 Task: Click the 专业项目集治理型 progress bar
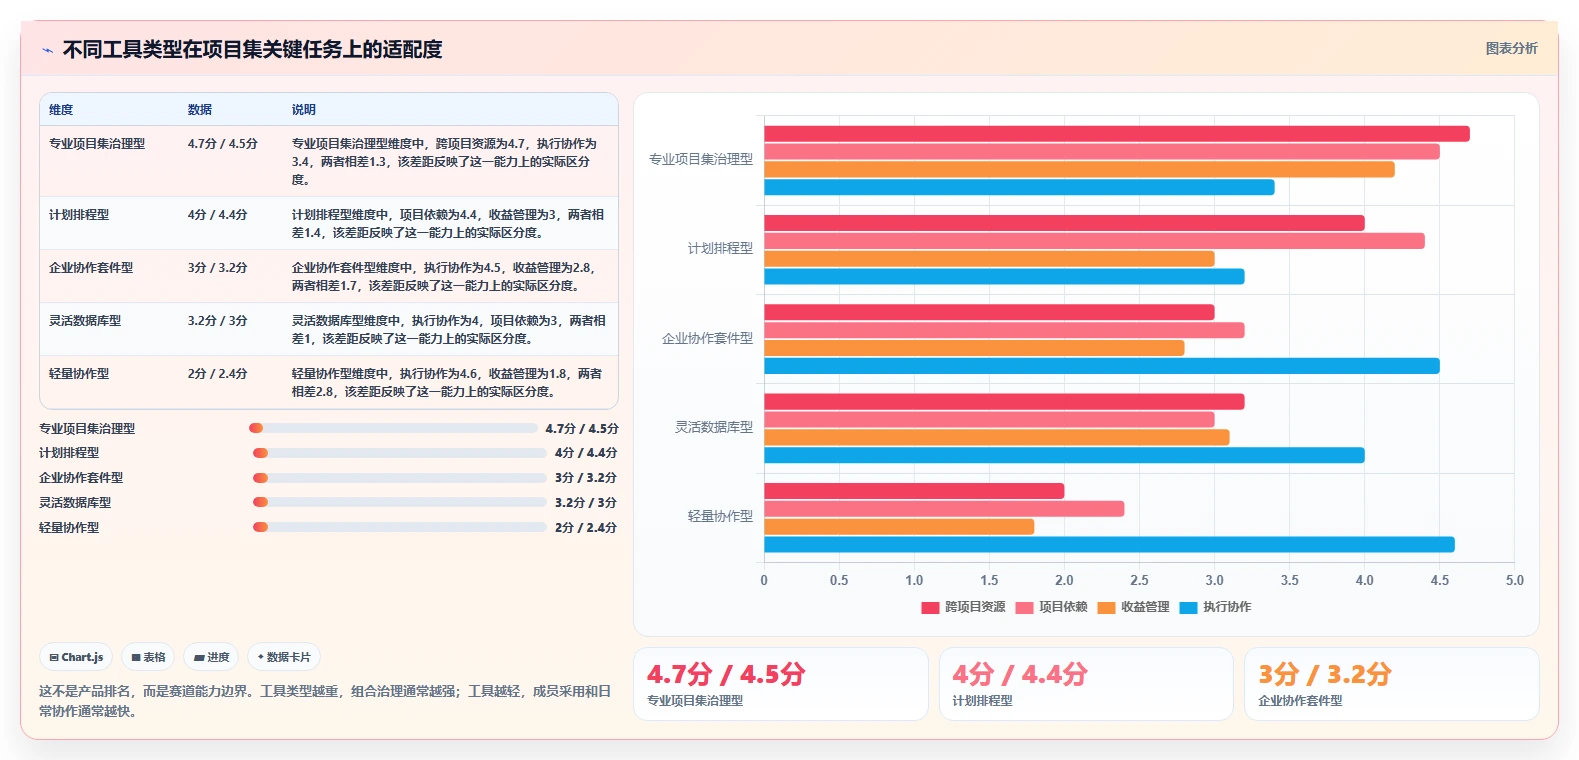393,428
